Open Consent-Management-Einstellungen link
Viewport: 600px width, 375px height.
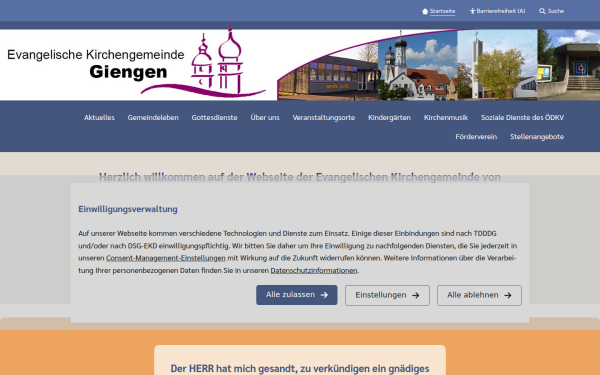(x=166, y=258)
